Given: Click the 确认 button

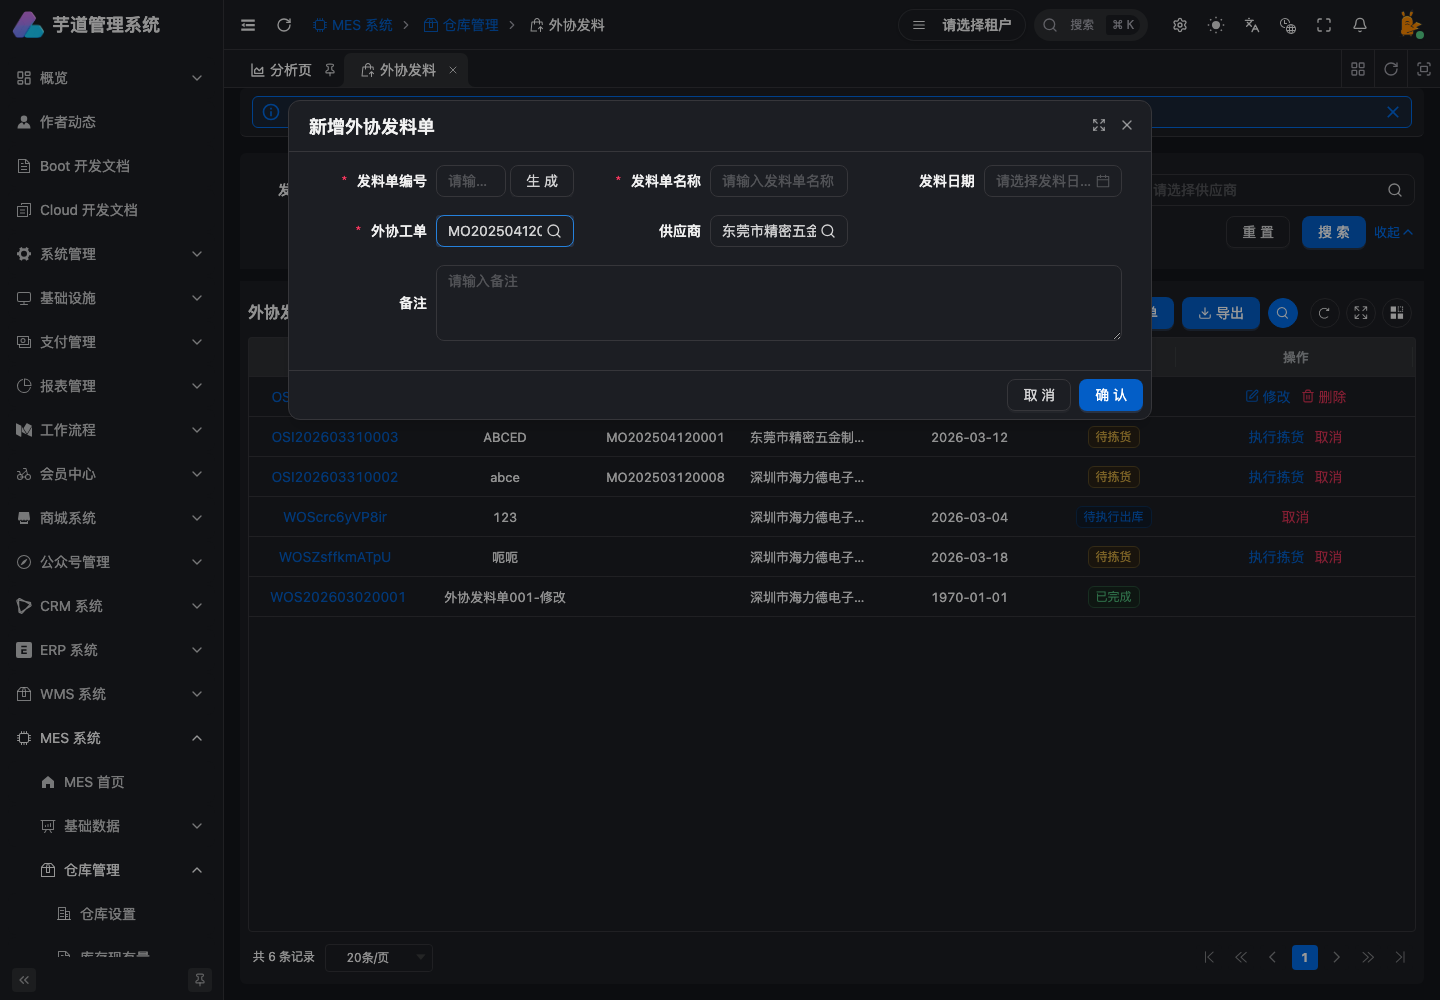Looking at the screenshot, I should coord(1111,395).
